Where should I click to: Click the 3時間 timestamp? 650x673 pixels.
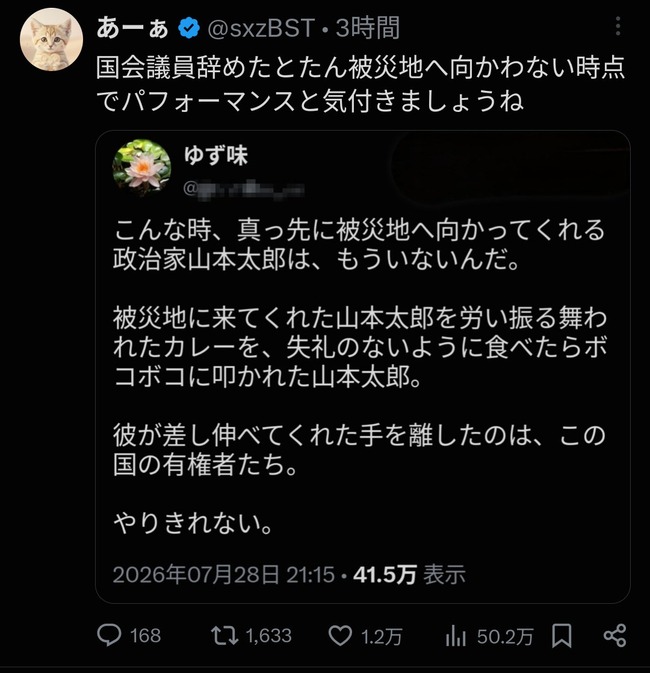368,28
